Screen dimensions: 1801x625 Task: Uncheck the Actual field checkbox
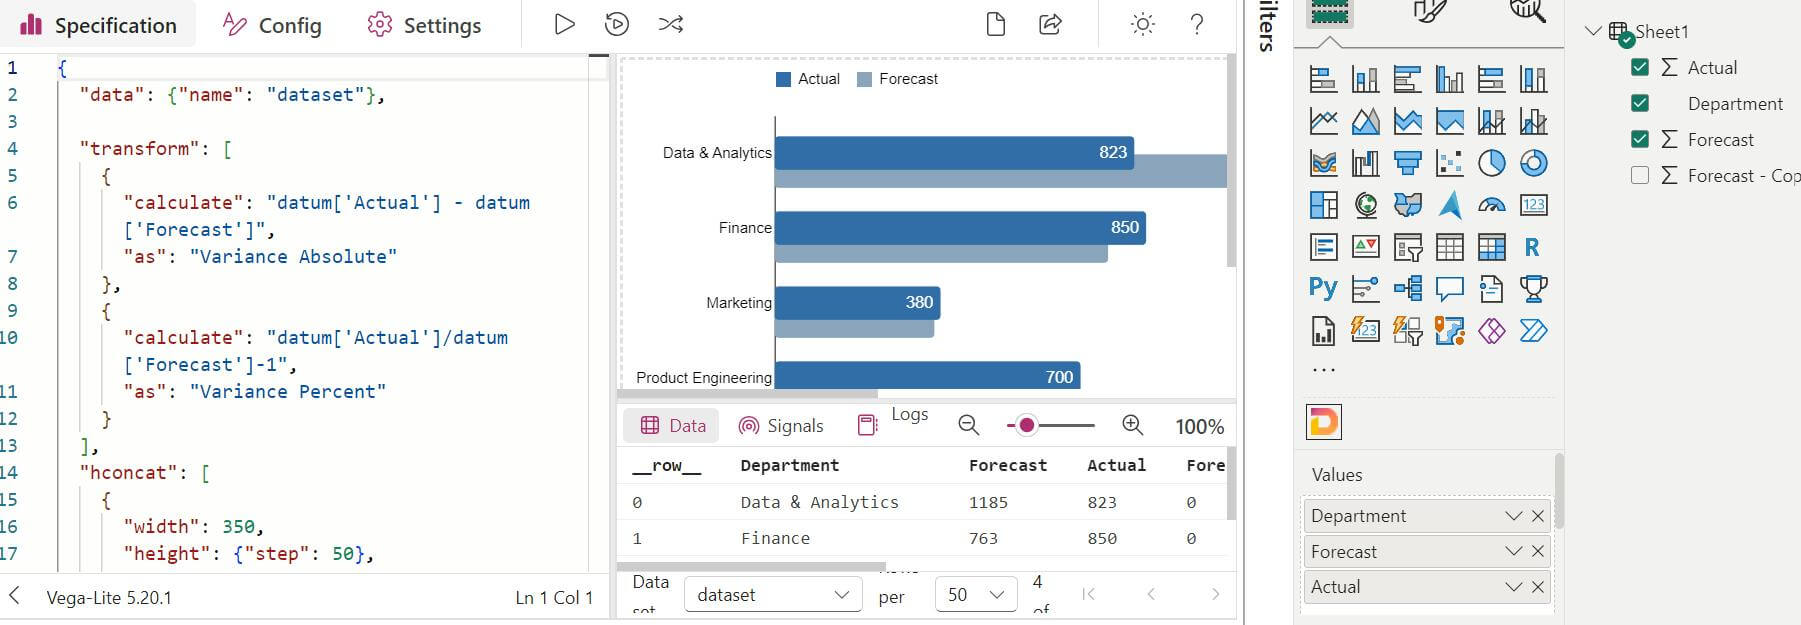click(1639, 67)
